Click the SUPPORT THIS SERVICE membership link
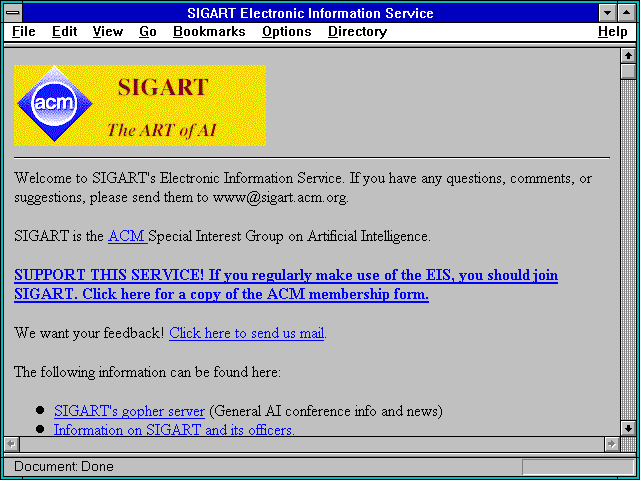Viewport: 640px width, 480px height. (286, 284)
